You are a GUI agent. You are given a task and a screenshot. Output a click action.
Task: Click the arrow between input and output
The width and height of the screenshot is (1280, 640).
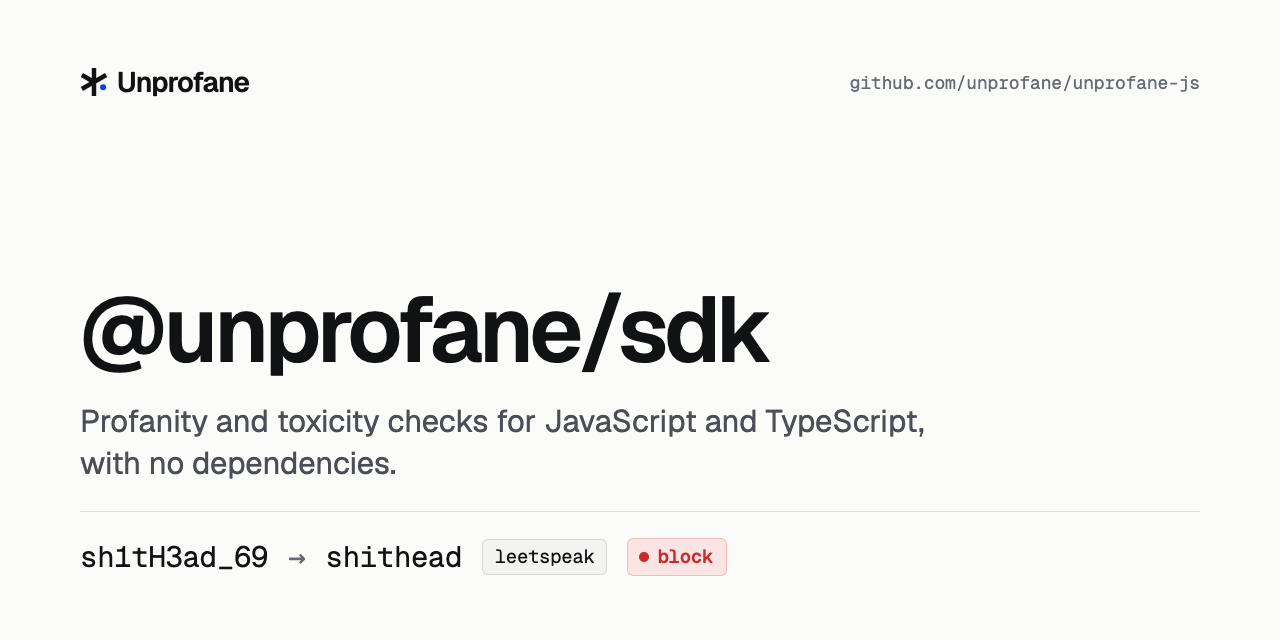[x=297, y=558]
